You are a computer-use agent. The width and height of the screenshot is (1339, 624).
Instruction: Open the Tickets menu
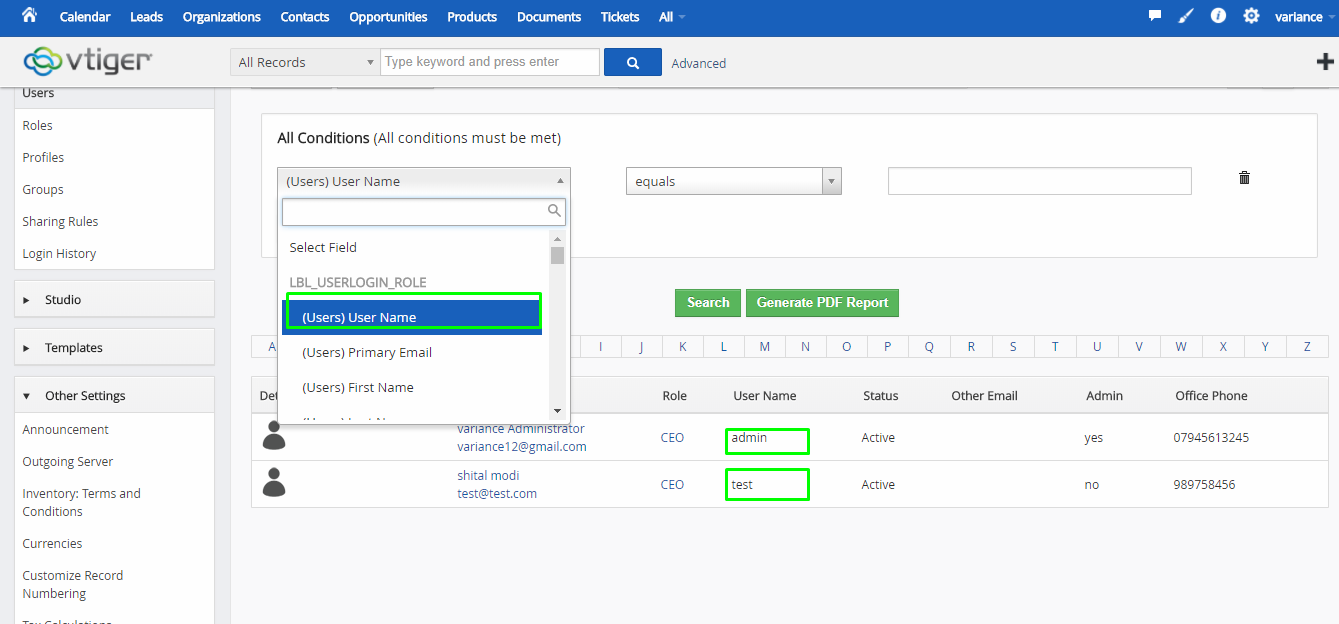[620, 17]
